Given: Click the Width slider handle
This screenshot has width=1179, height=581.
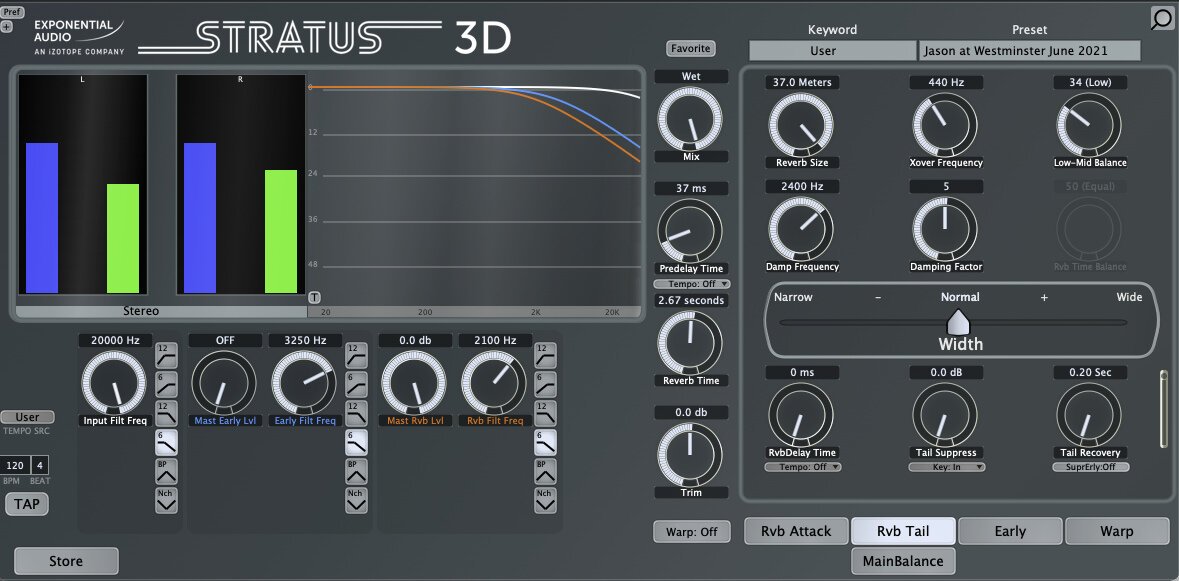Looking at the screenshot, I should 959,322.
